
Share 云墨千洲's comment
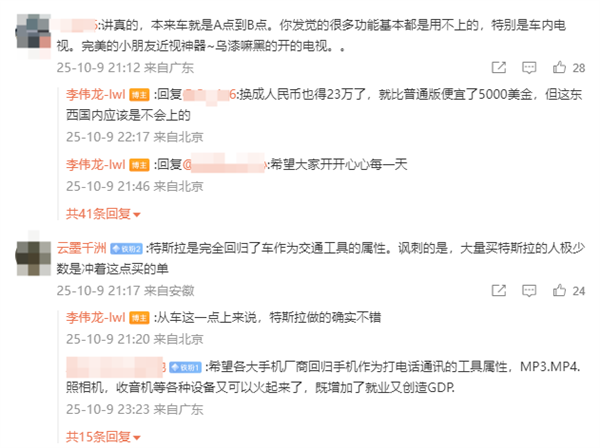click(498, 291)
